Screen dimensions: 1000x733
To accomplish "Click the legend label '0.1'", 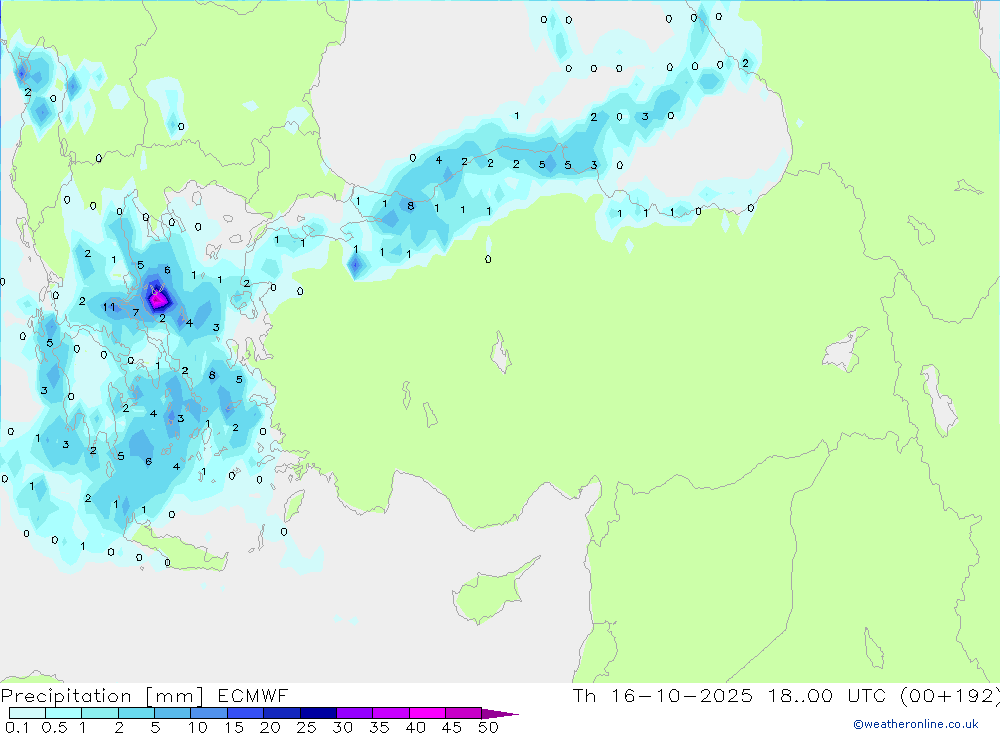I will click(x=17, y=727).
